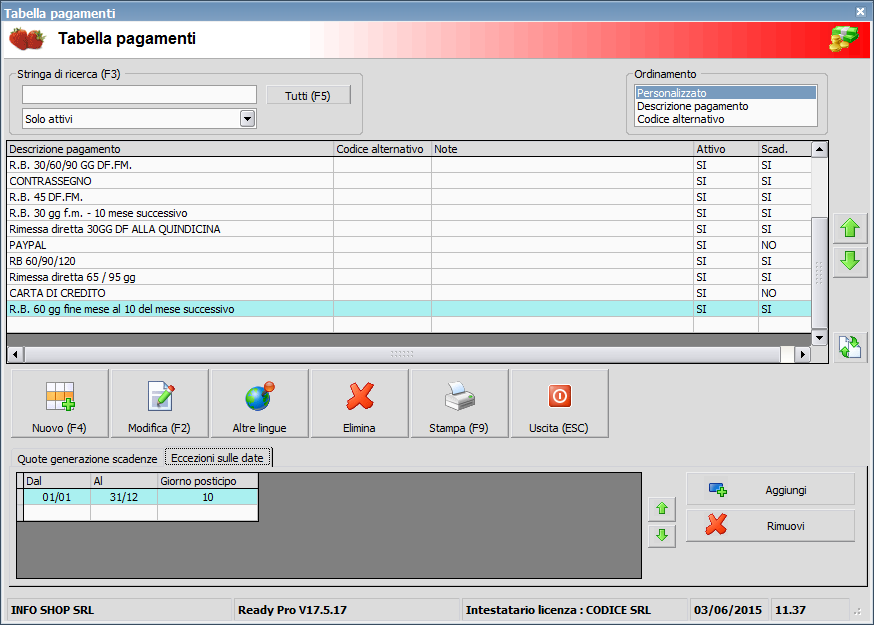Move selected payment up with green arrow
This screenshot has width=874, height=625.
(x=850, y=228)
